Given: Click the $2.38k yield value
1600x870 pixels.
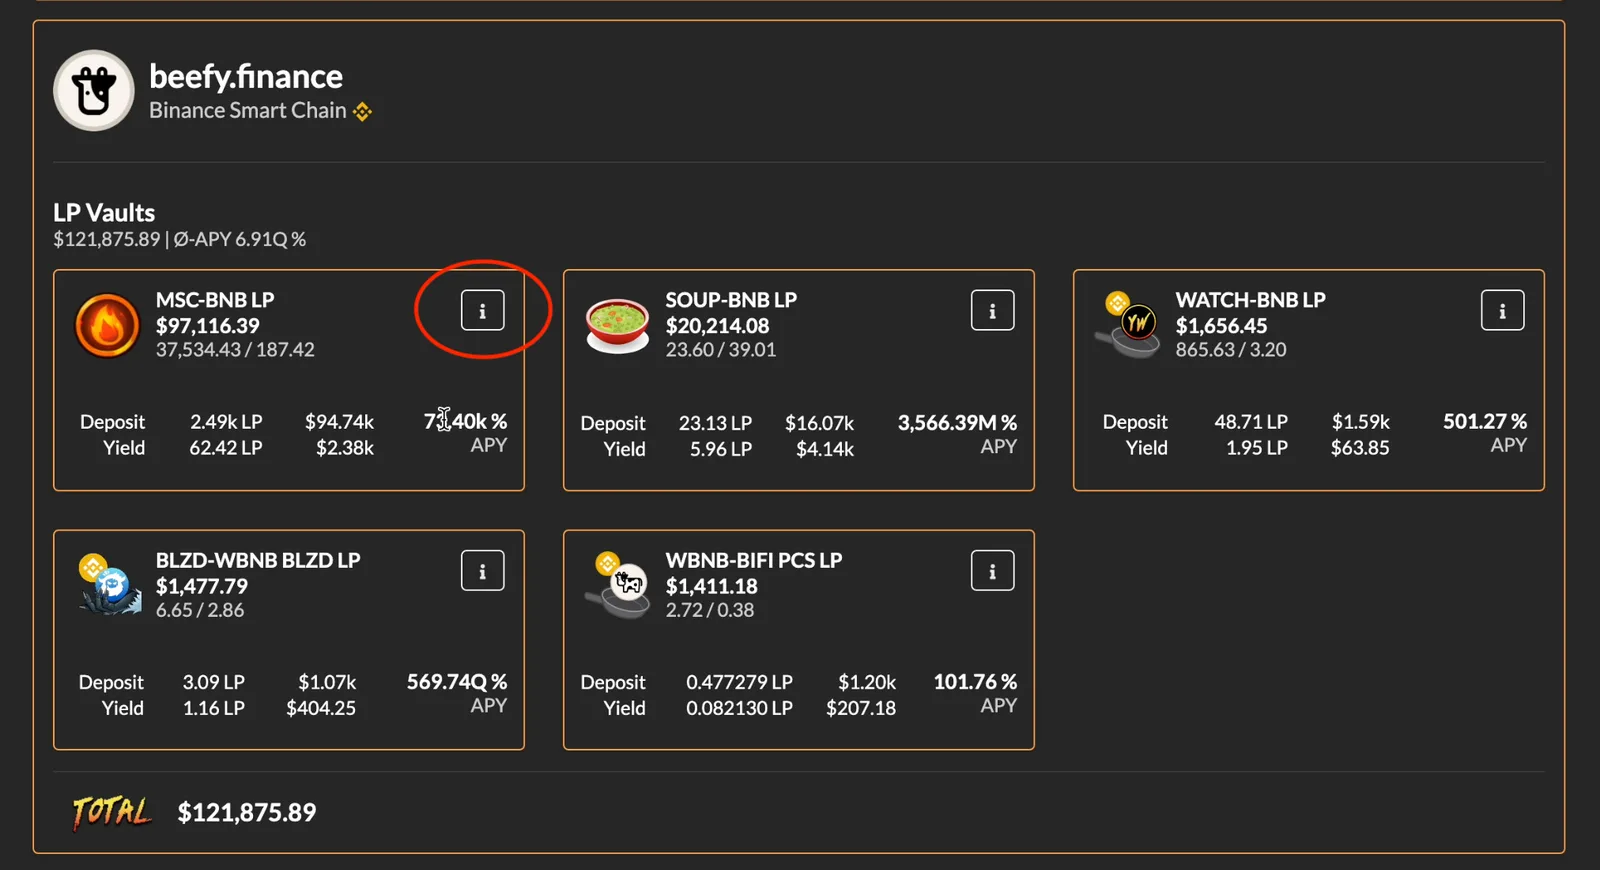Looking at the screenshot, I should (x=345, y=448).
